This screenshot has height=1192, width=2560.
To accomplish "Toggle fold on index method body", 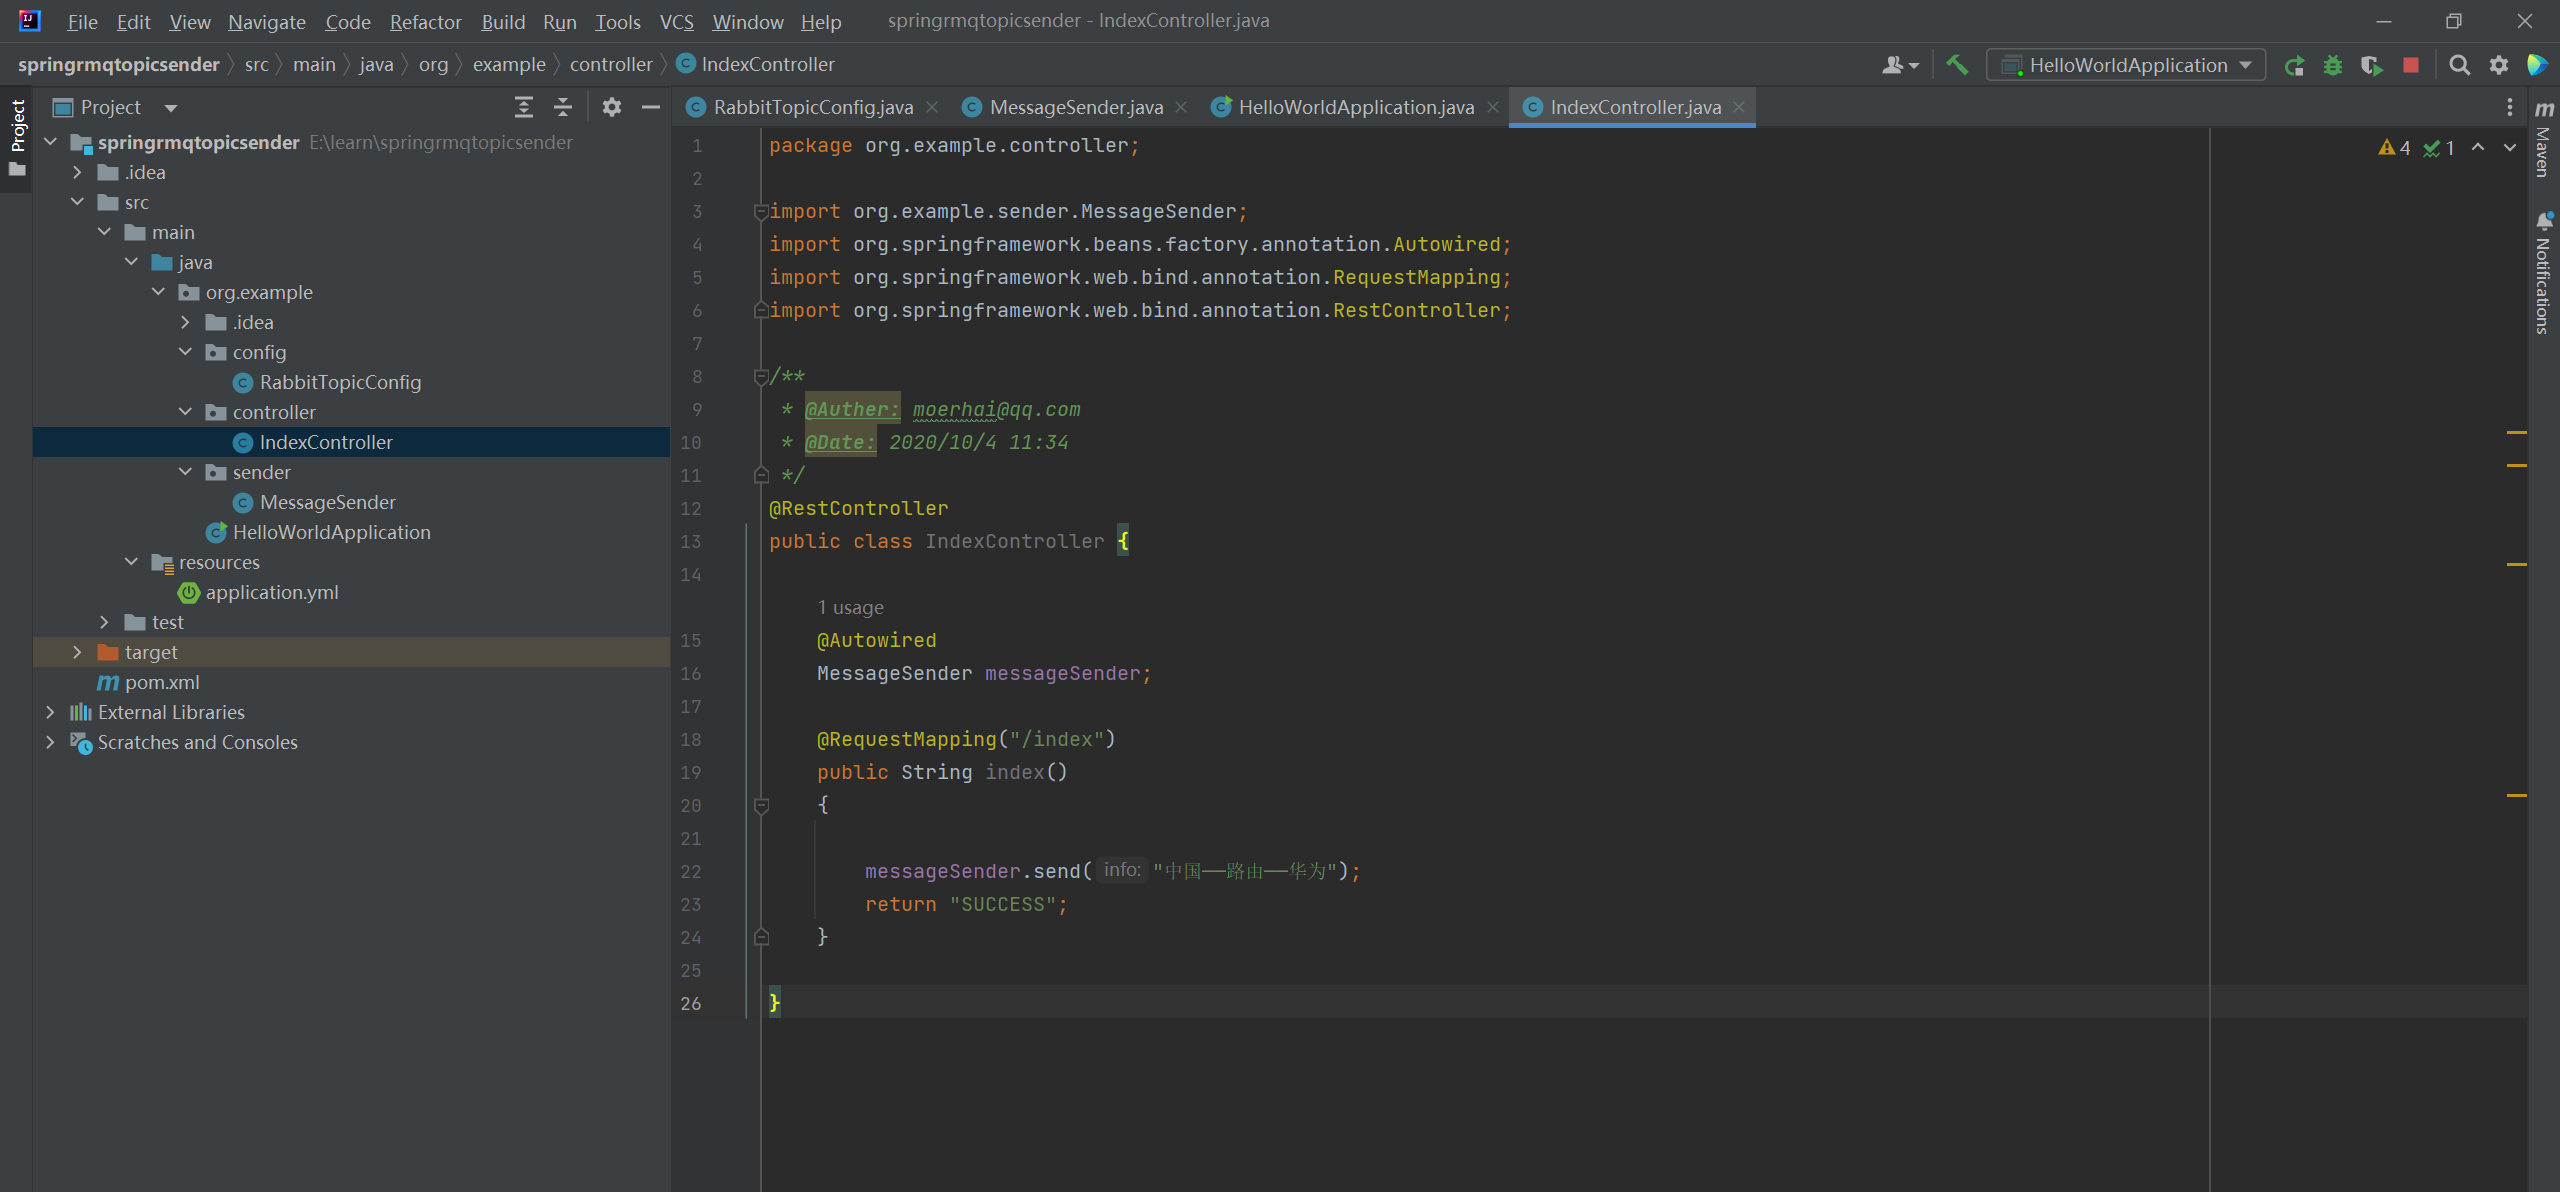I will [761, 805].
